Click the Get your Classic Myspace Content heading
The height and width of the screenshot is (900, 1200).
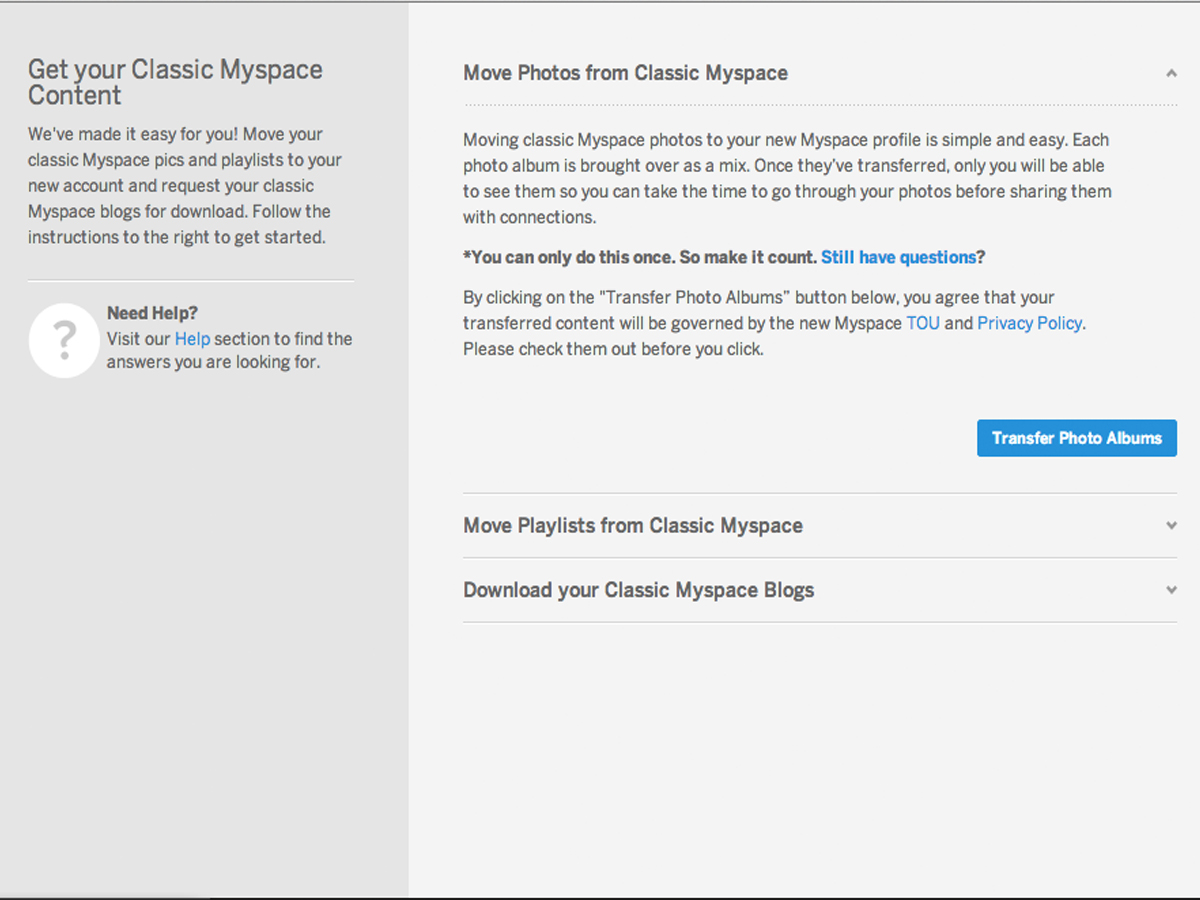(x=175, y=82)
